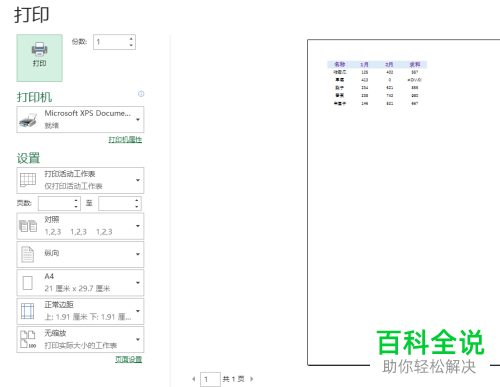
Task: Open the 打印活动工作表 dropdown
Action: pyautogui.click(x=80, y=180)
